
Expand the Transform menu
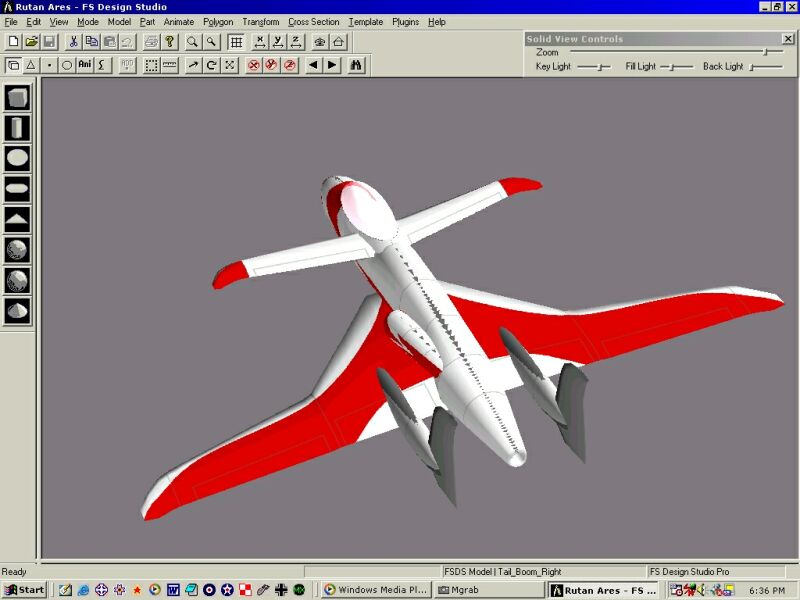point(260,21)
